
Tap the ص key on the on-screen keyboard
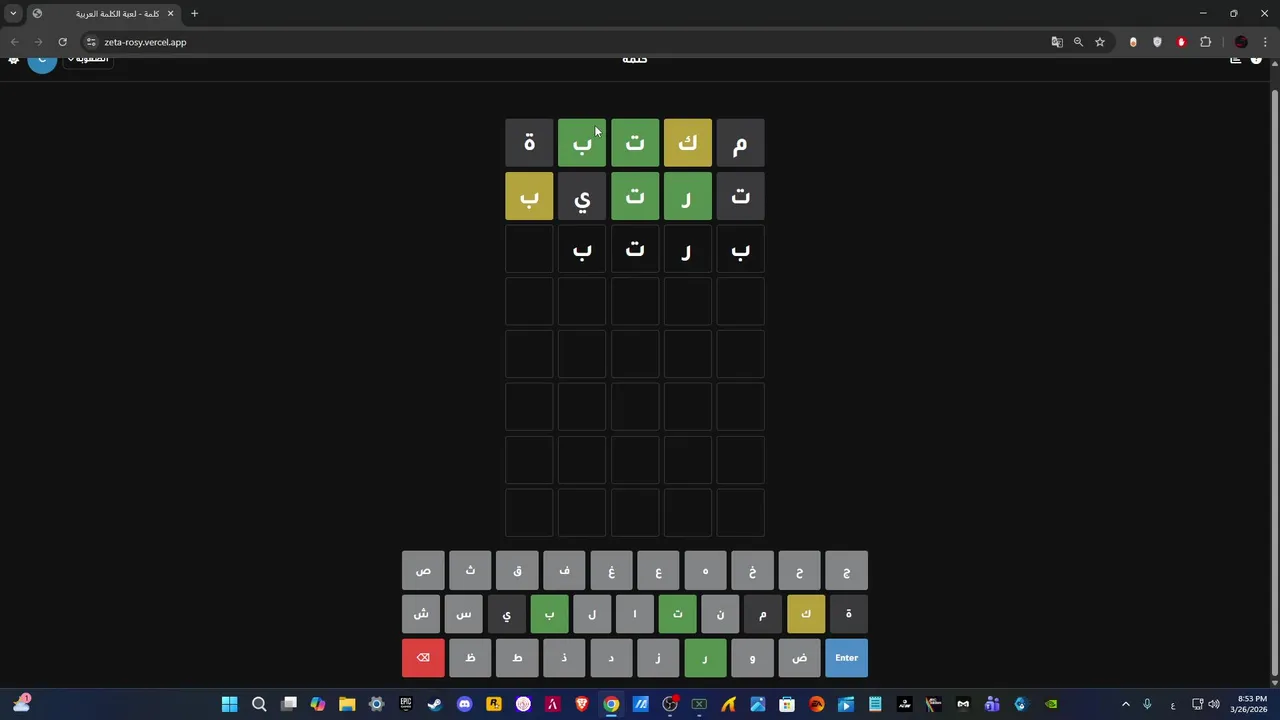tap(423, 571)
